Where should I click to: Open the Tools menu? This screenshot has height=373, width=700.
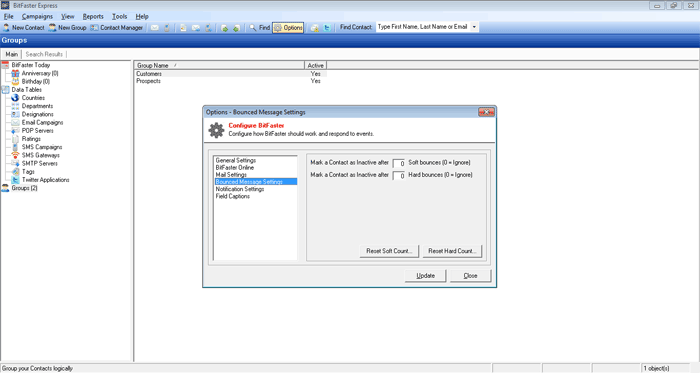(x=119, y=17)
